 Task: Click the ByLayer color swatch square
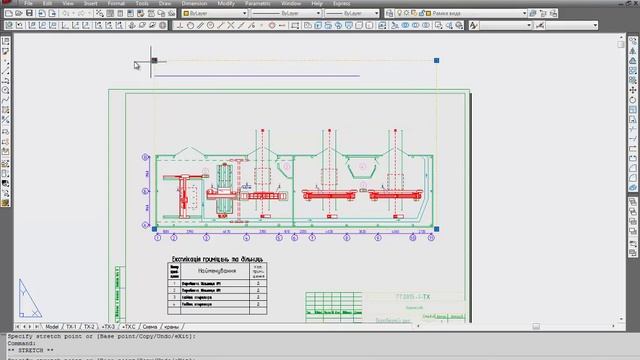coord(186,13)
